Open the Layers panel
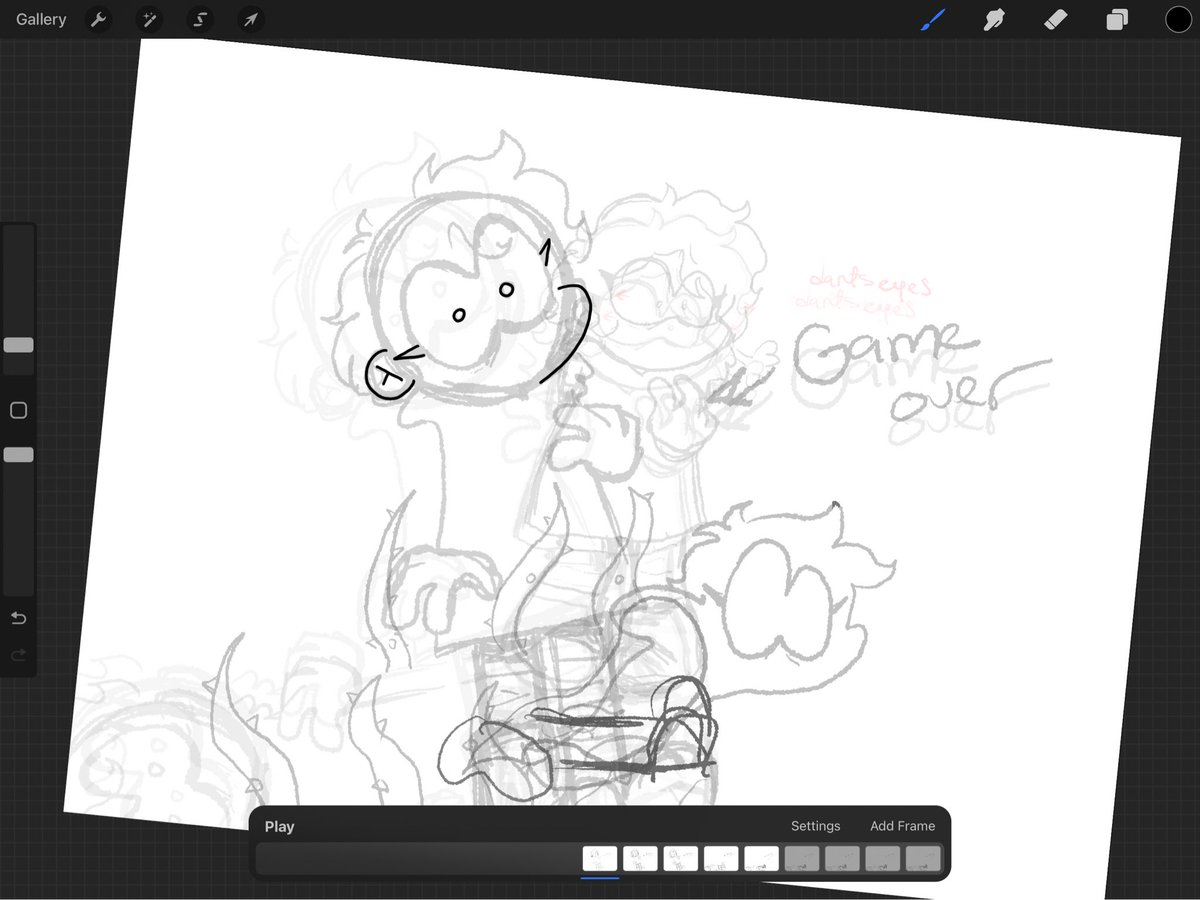Screen dimensions: 1200x900 [x=1117, y=19]
